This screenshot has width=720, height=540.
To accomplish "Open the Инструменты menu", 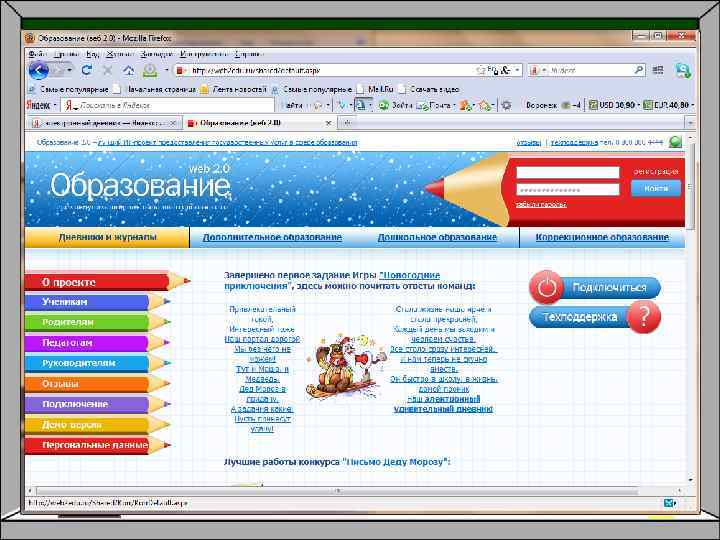I will pos(203,54).
